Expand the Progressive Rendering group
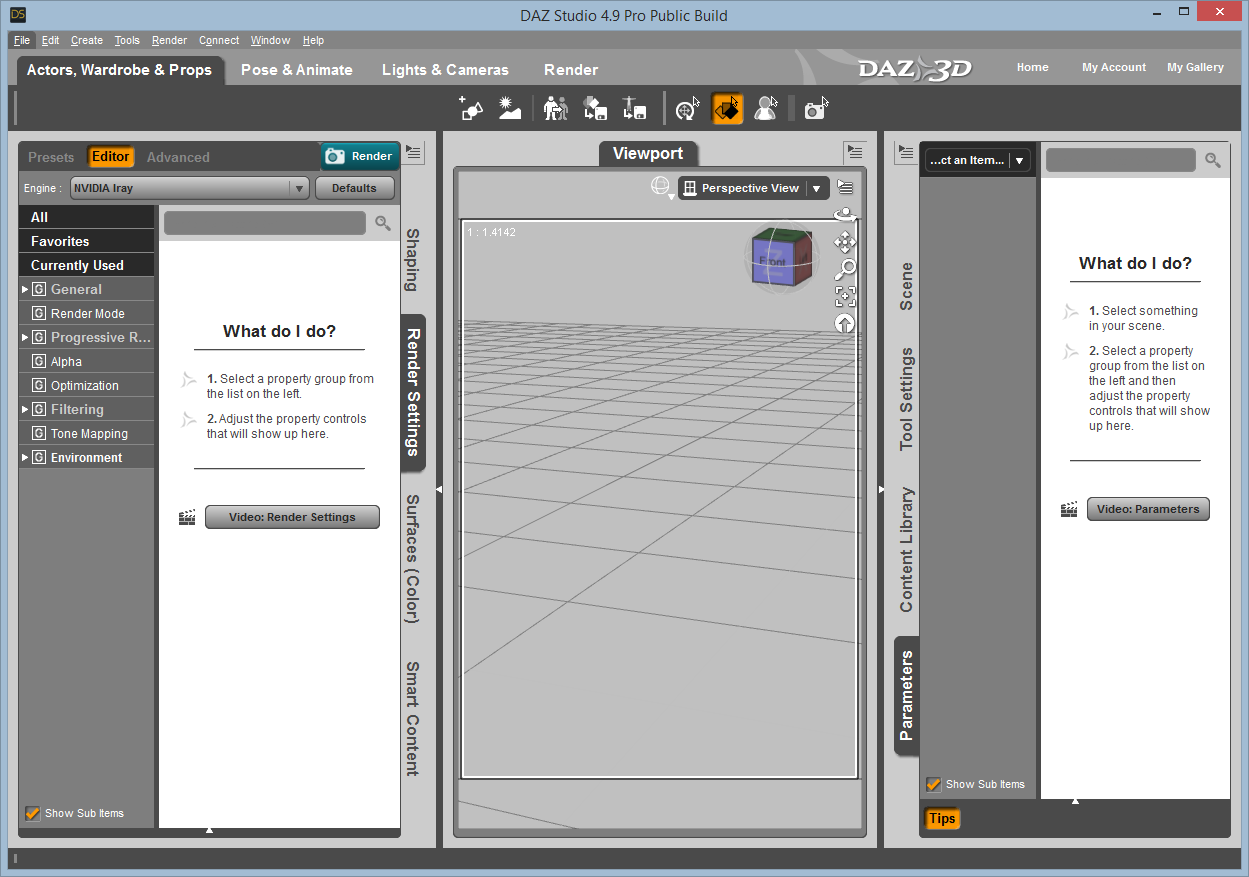 [x=25, y=337]
